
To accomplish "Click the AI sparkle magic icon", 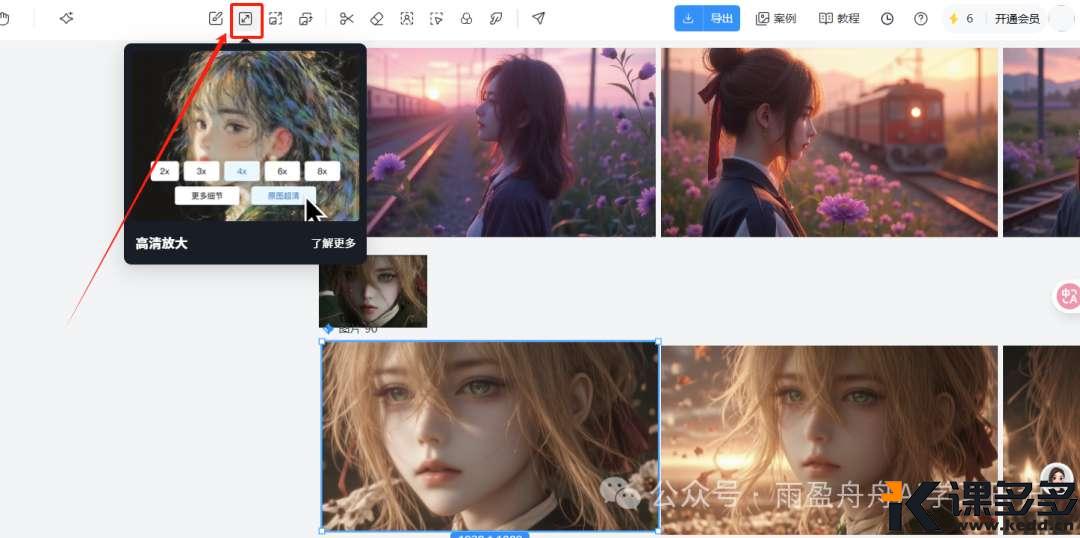I will [67, 18].
